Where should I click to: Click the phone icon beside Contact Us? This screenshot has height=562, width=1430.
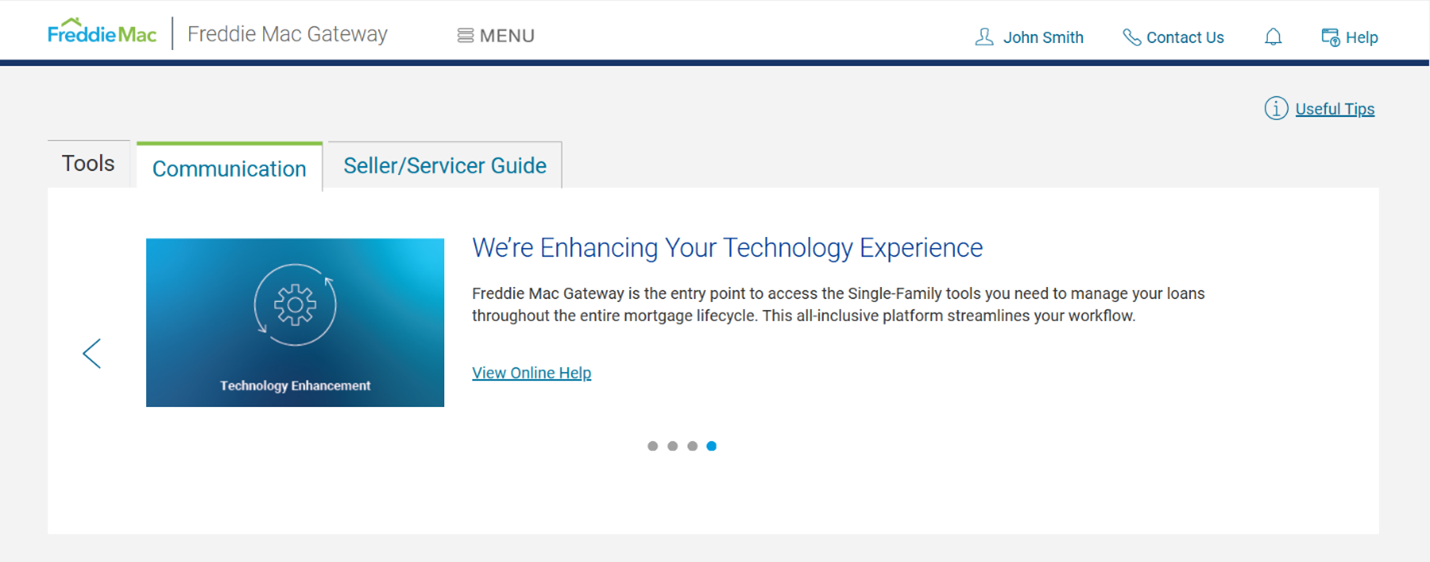[x=1131, y=37]
